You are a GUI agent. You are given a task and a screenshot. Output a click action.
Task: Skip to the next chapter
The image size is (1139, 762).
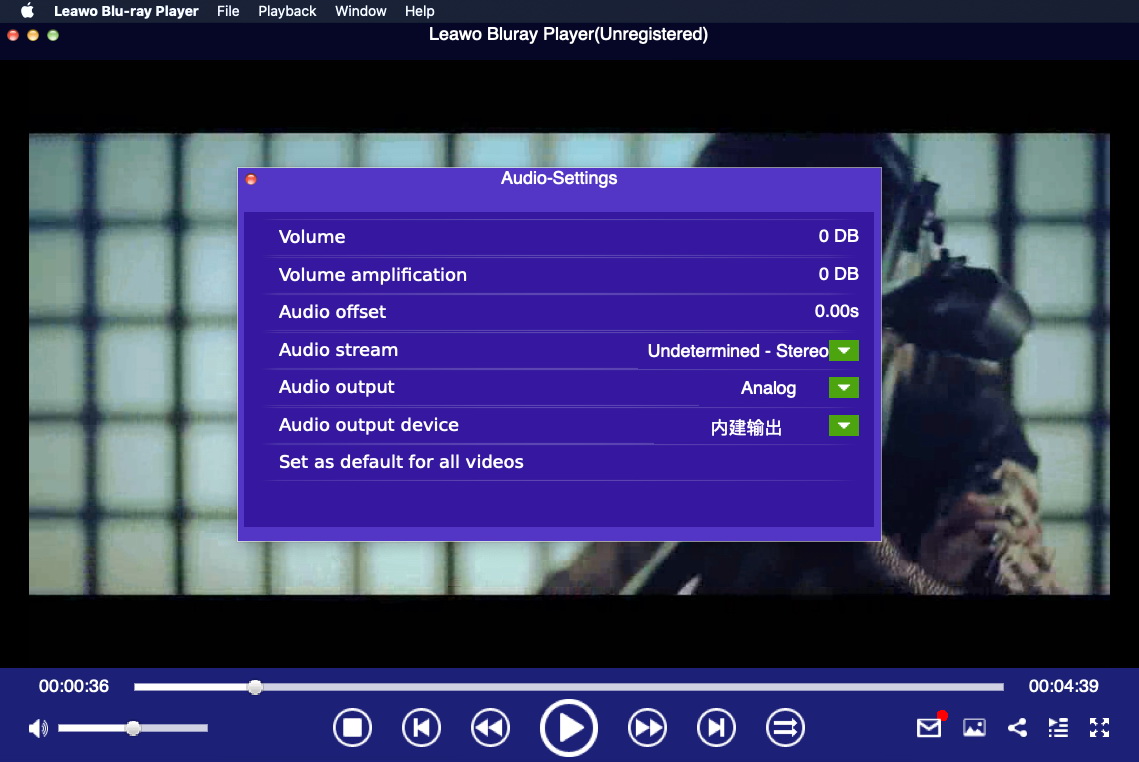[x=716, y=727]
